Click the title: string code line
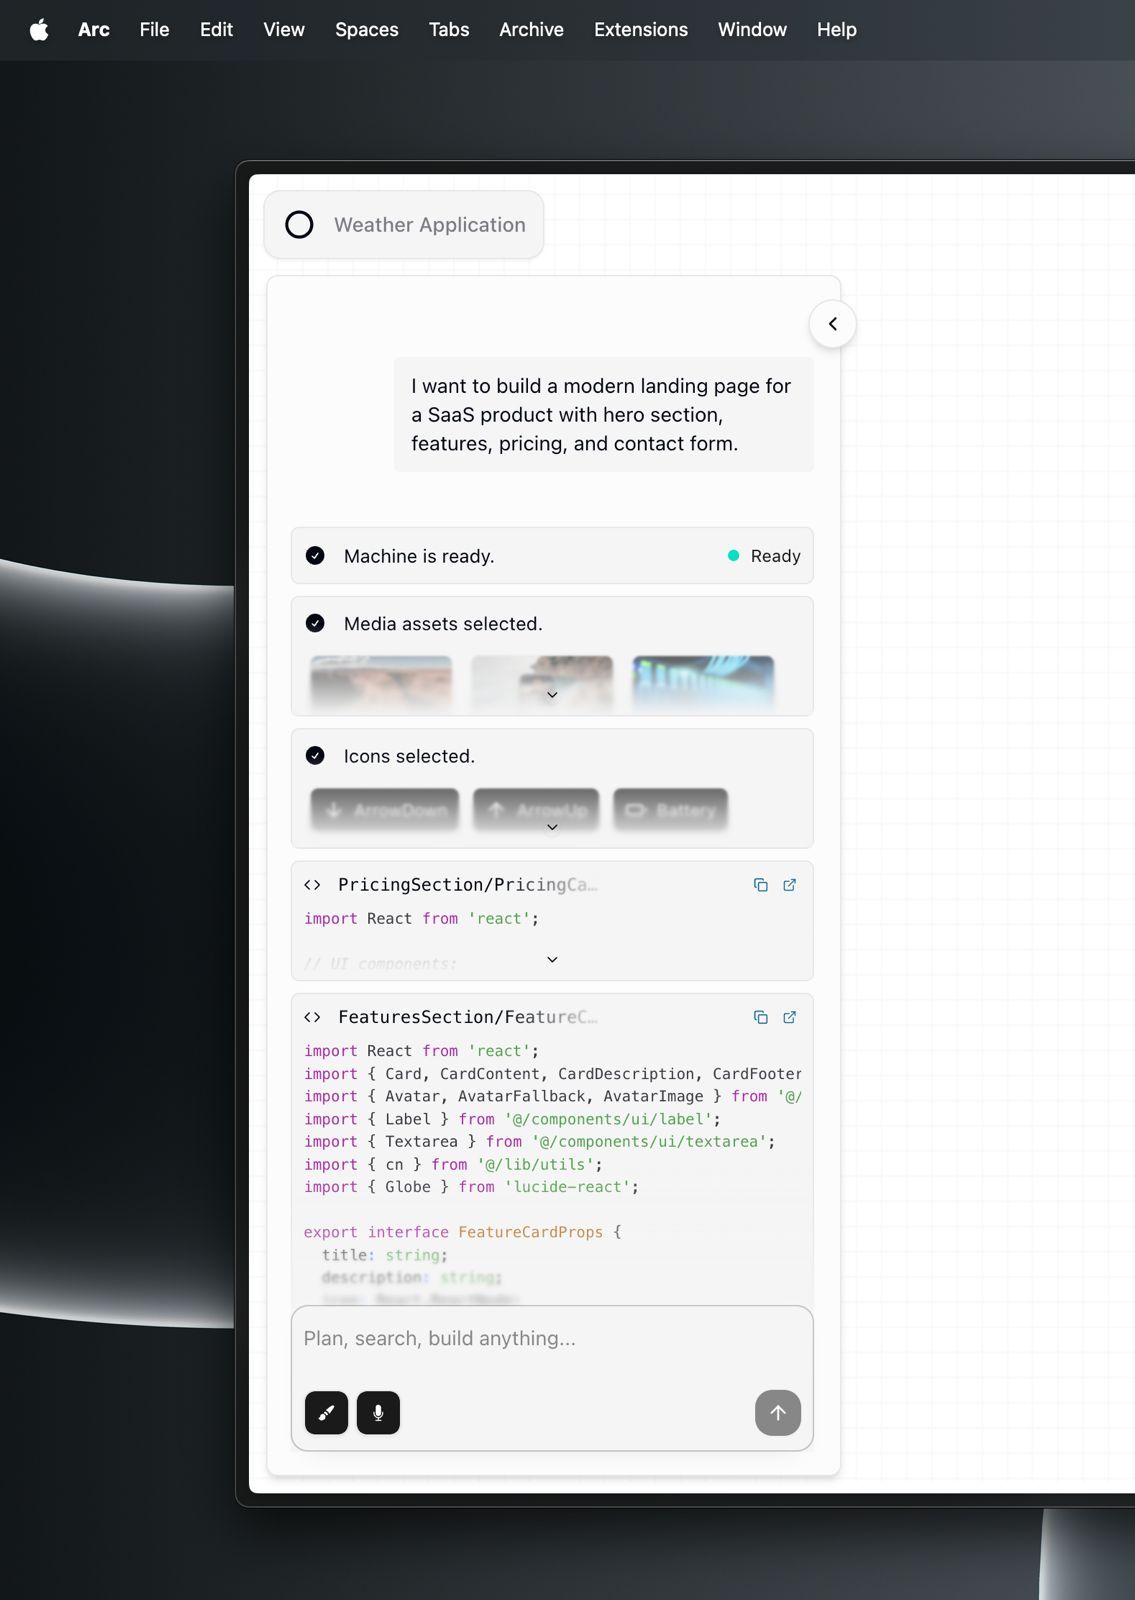This screenshot has height=1600, width=1135. tap(385, 1255)
